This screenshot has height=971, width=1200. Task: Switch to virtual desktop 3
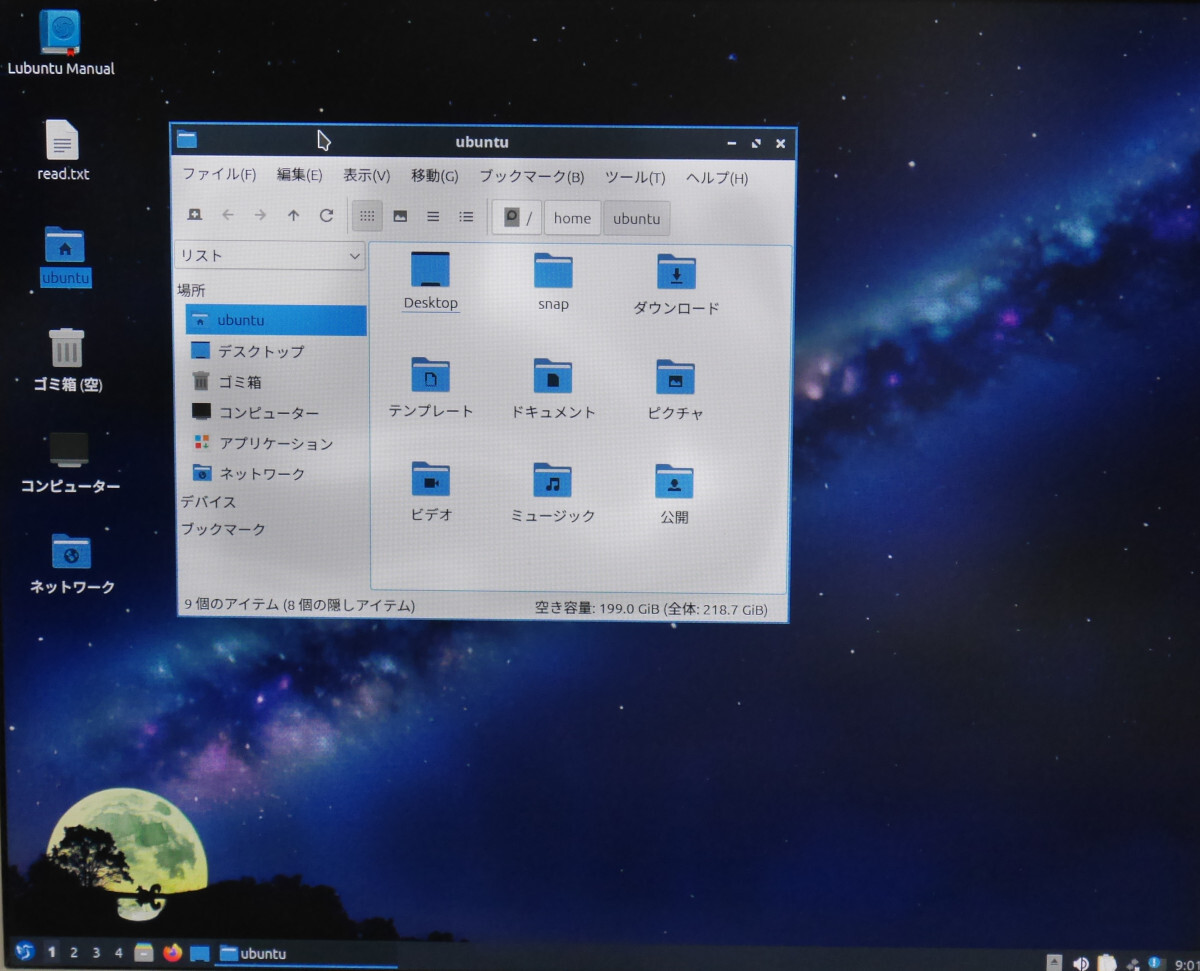coord(96,953)
